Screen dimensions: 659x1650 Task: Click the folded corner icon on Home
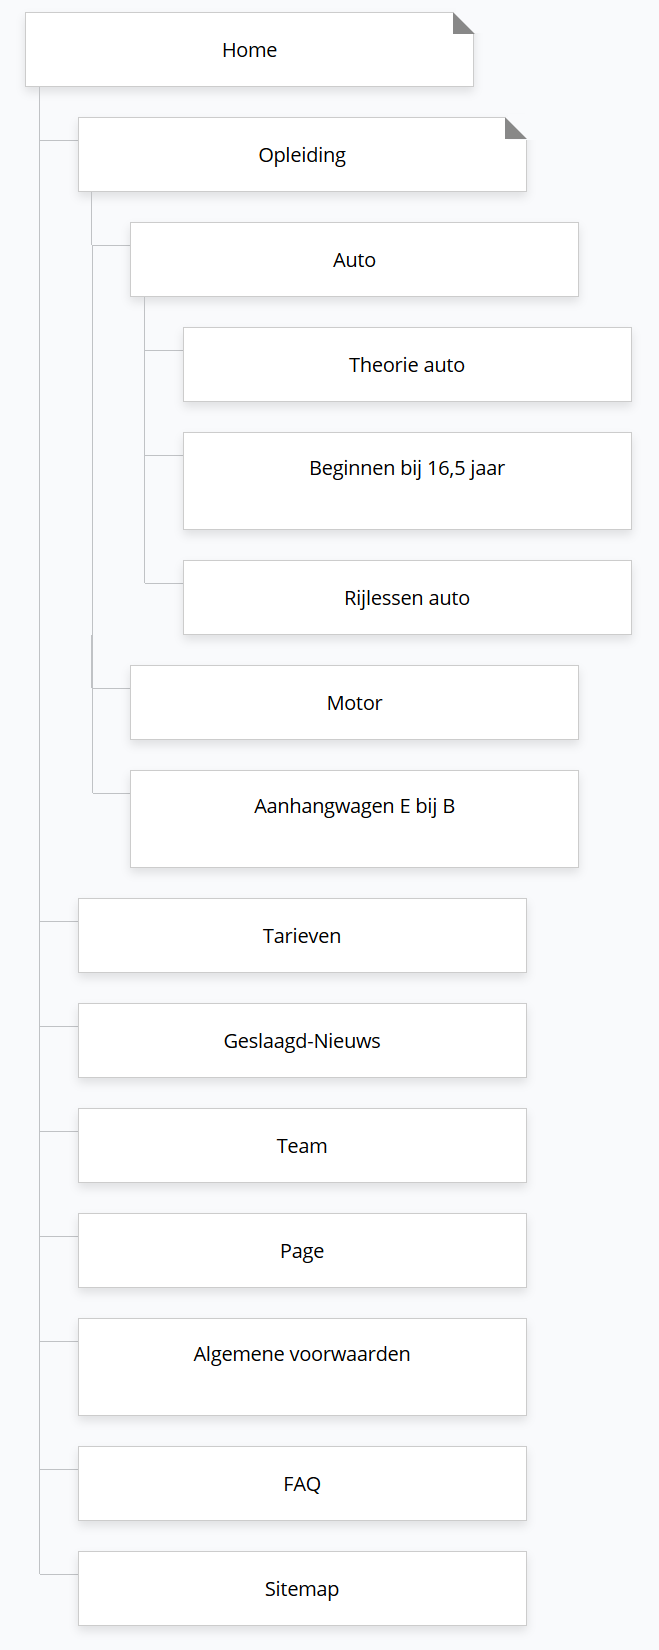click(464, 22)
